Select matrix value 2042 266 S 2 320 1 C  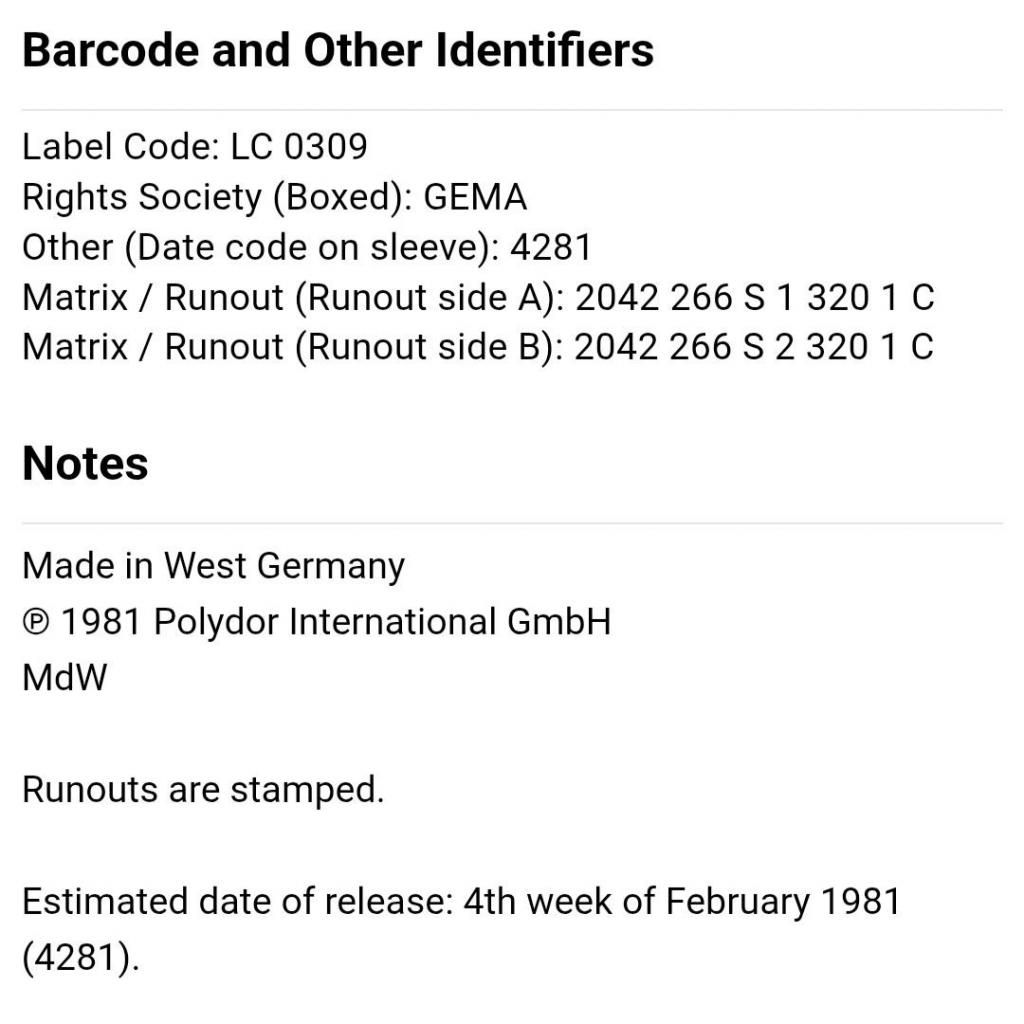click(754, 347)
